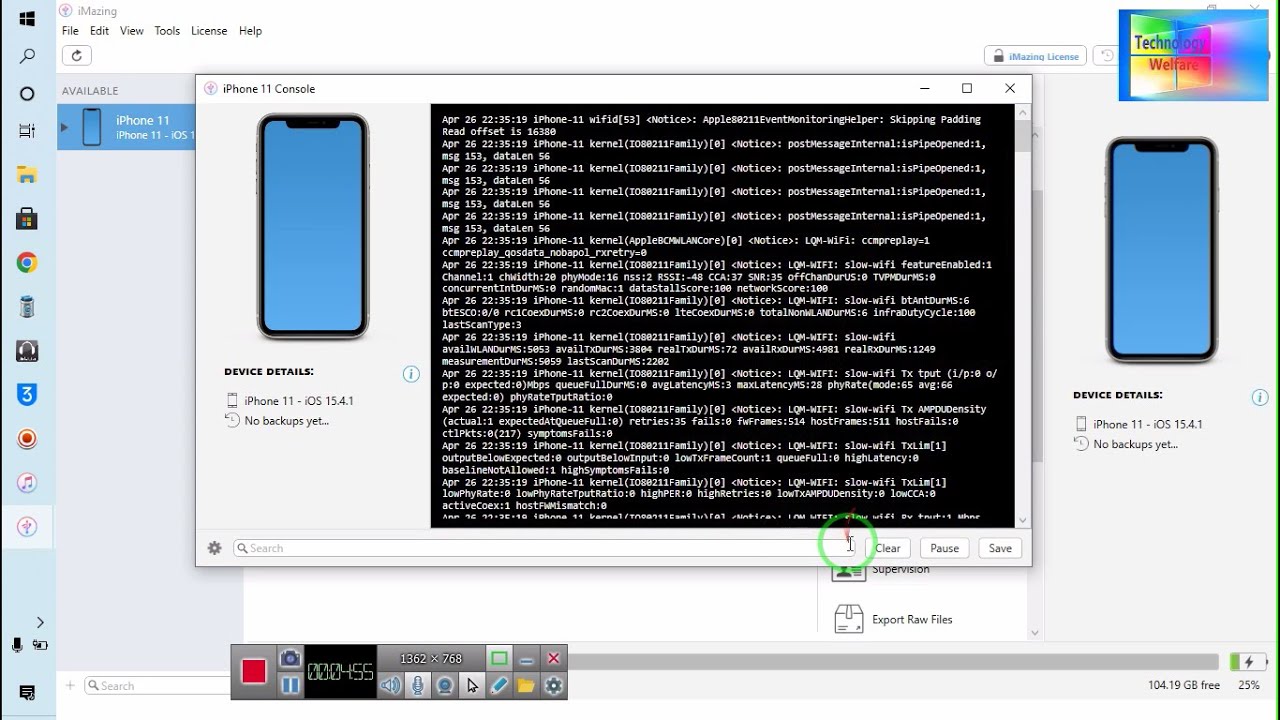Click the iMazing License button

click(x=1034, y=56)
